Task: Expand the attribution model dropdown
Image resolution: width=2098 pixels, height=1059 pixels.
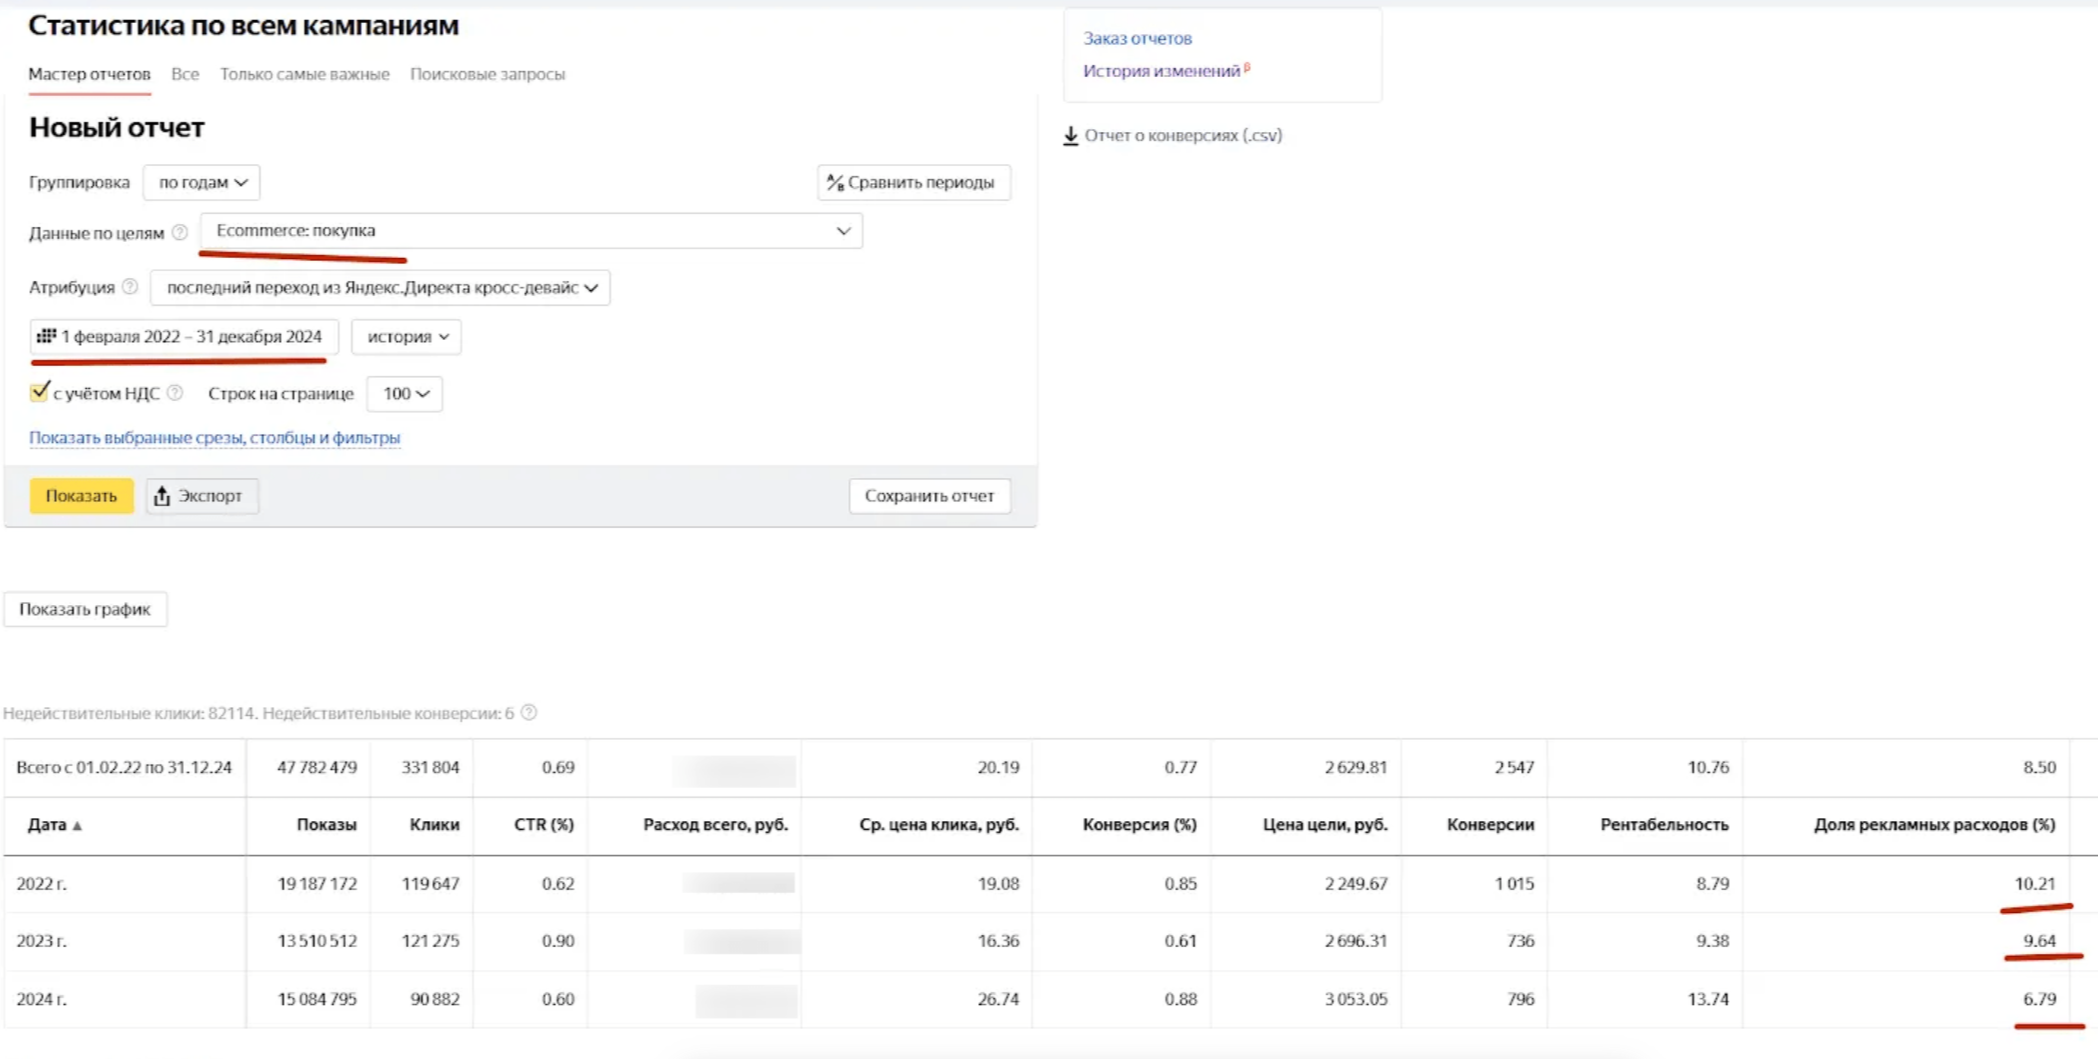Action: click(x=380, y=287)
